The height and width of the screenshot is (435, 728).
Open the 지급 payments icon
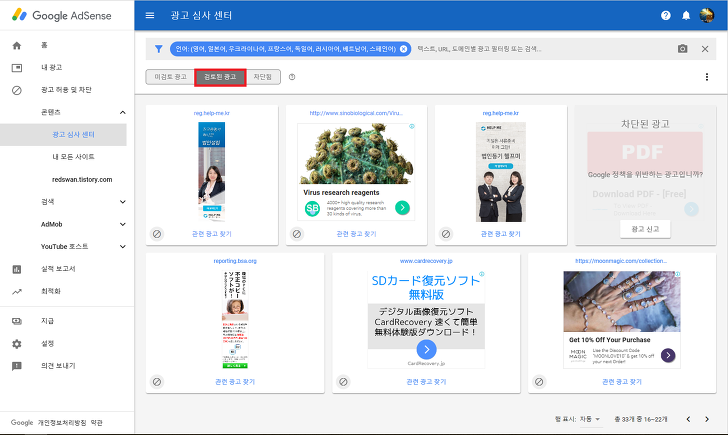click(x=17, y=321)
